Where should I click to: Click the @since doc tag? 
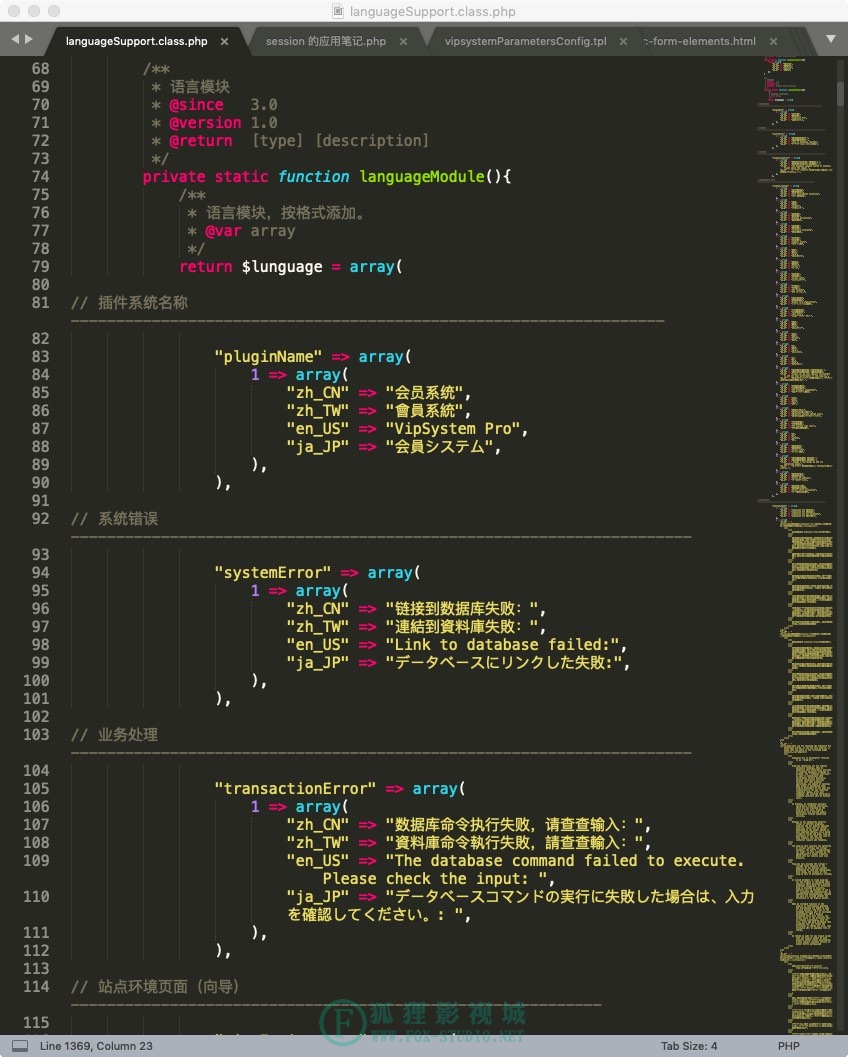coord(196,104)
